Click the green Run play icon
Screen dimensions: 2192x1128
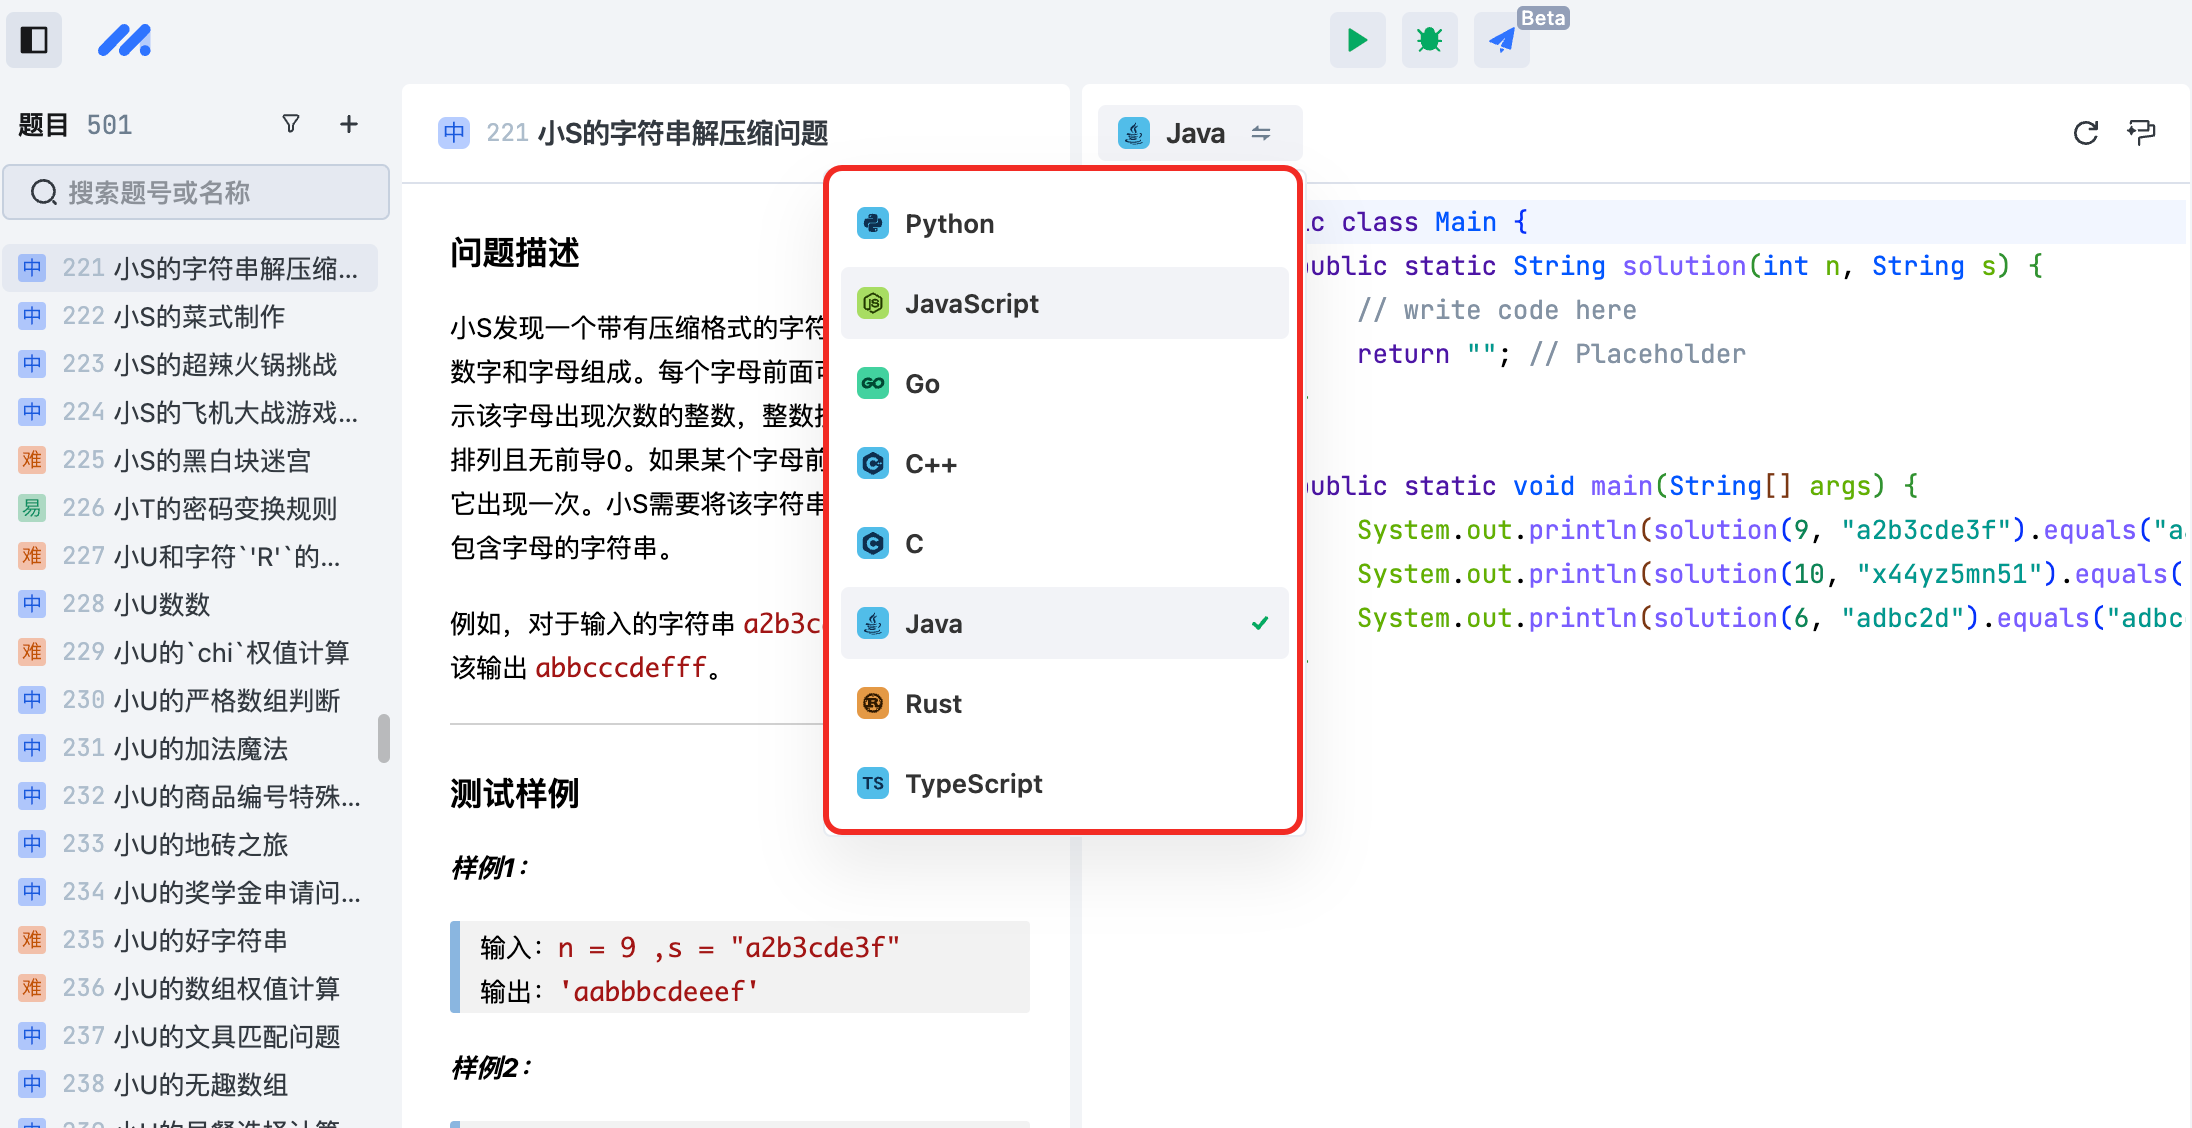(x=1357, y=40)
